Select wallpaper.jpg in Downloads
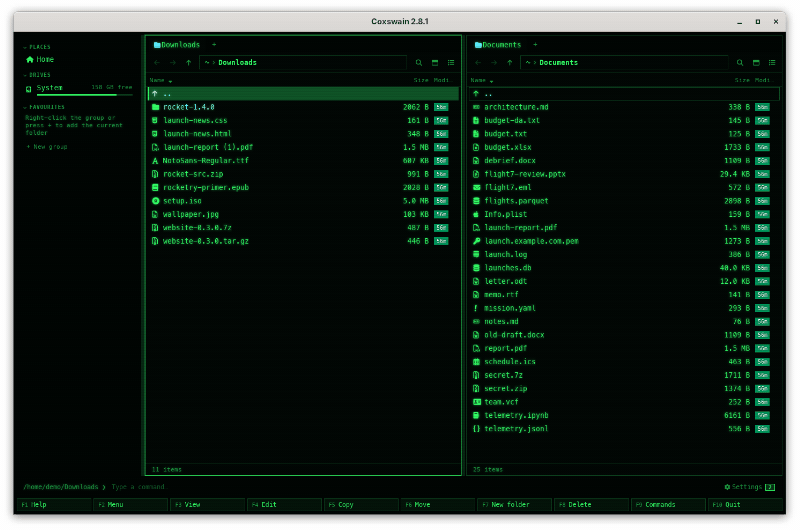 pos(303,214)
